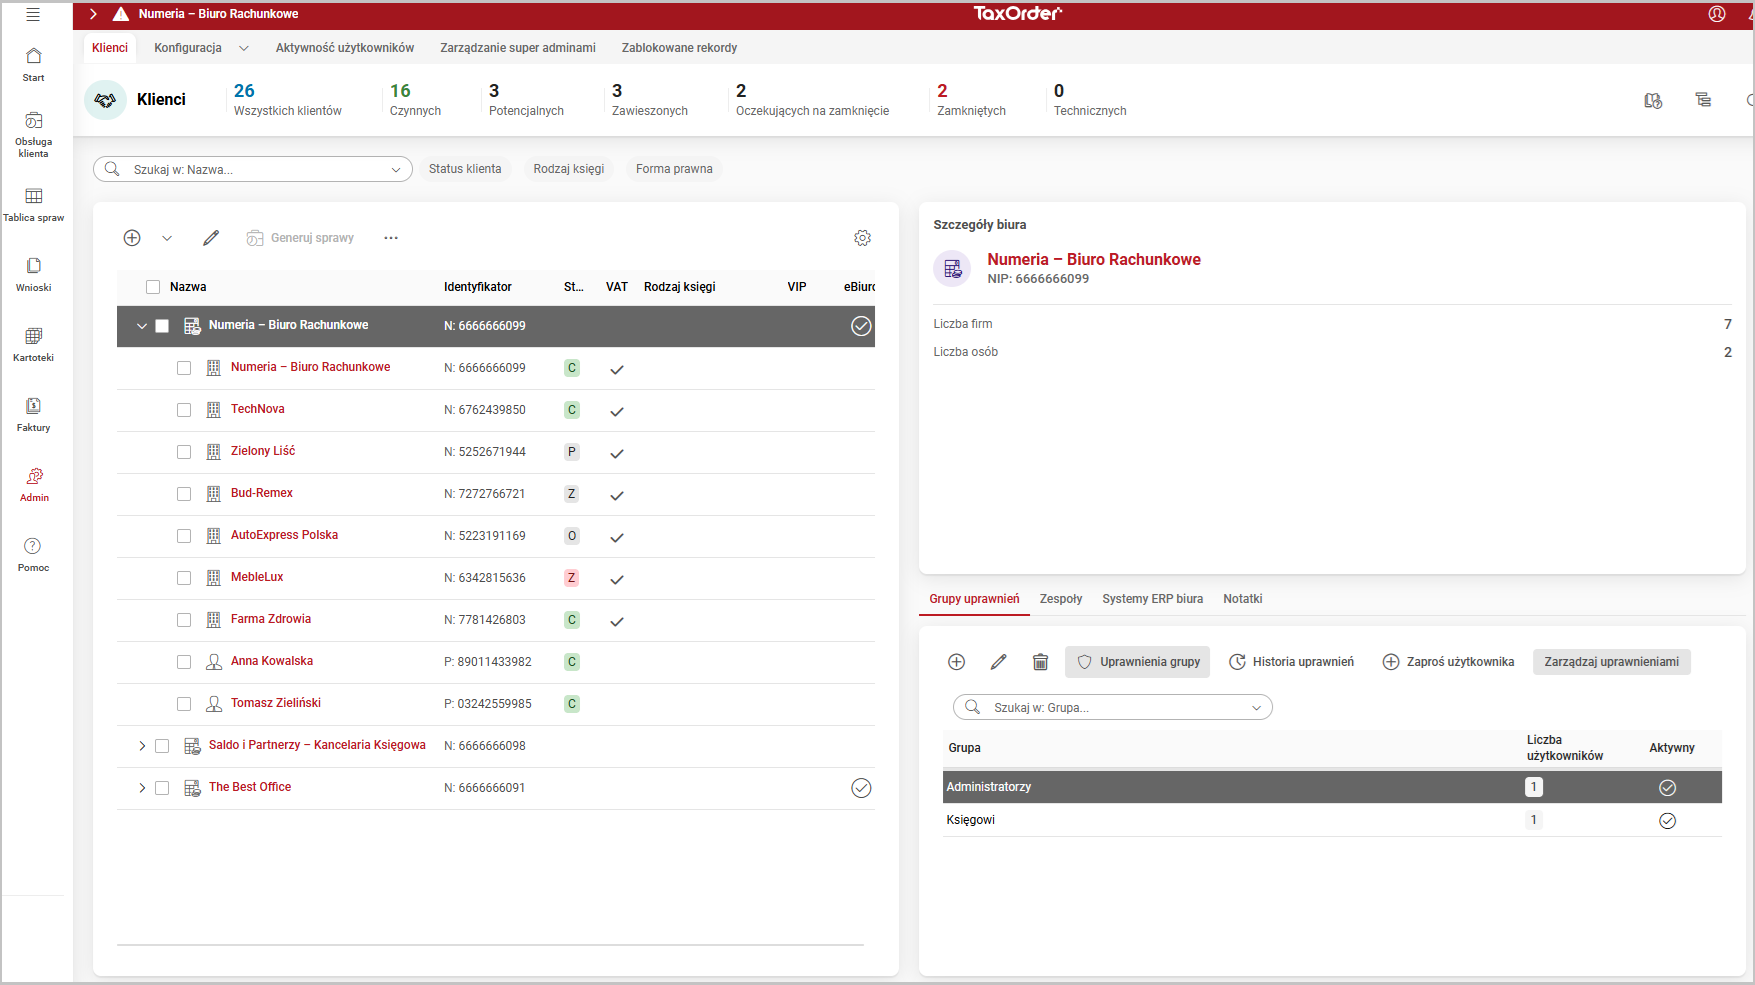The image size is (1755, 985).
Task: Open more options ellipsis in client toolbar
Action: coord(391,238)
